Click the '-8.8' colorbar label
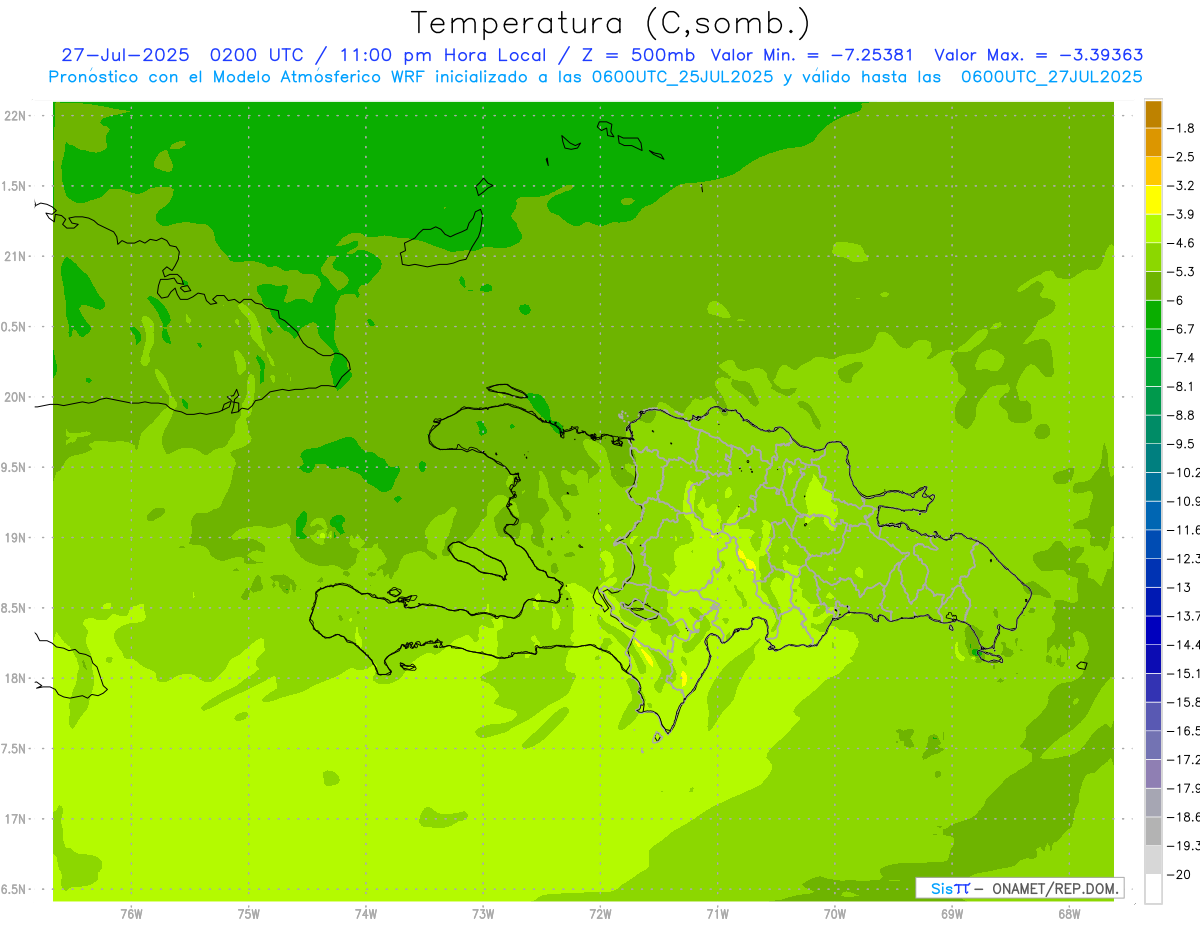 pyautogui.click(x=1182, y=415)
